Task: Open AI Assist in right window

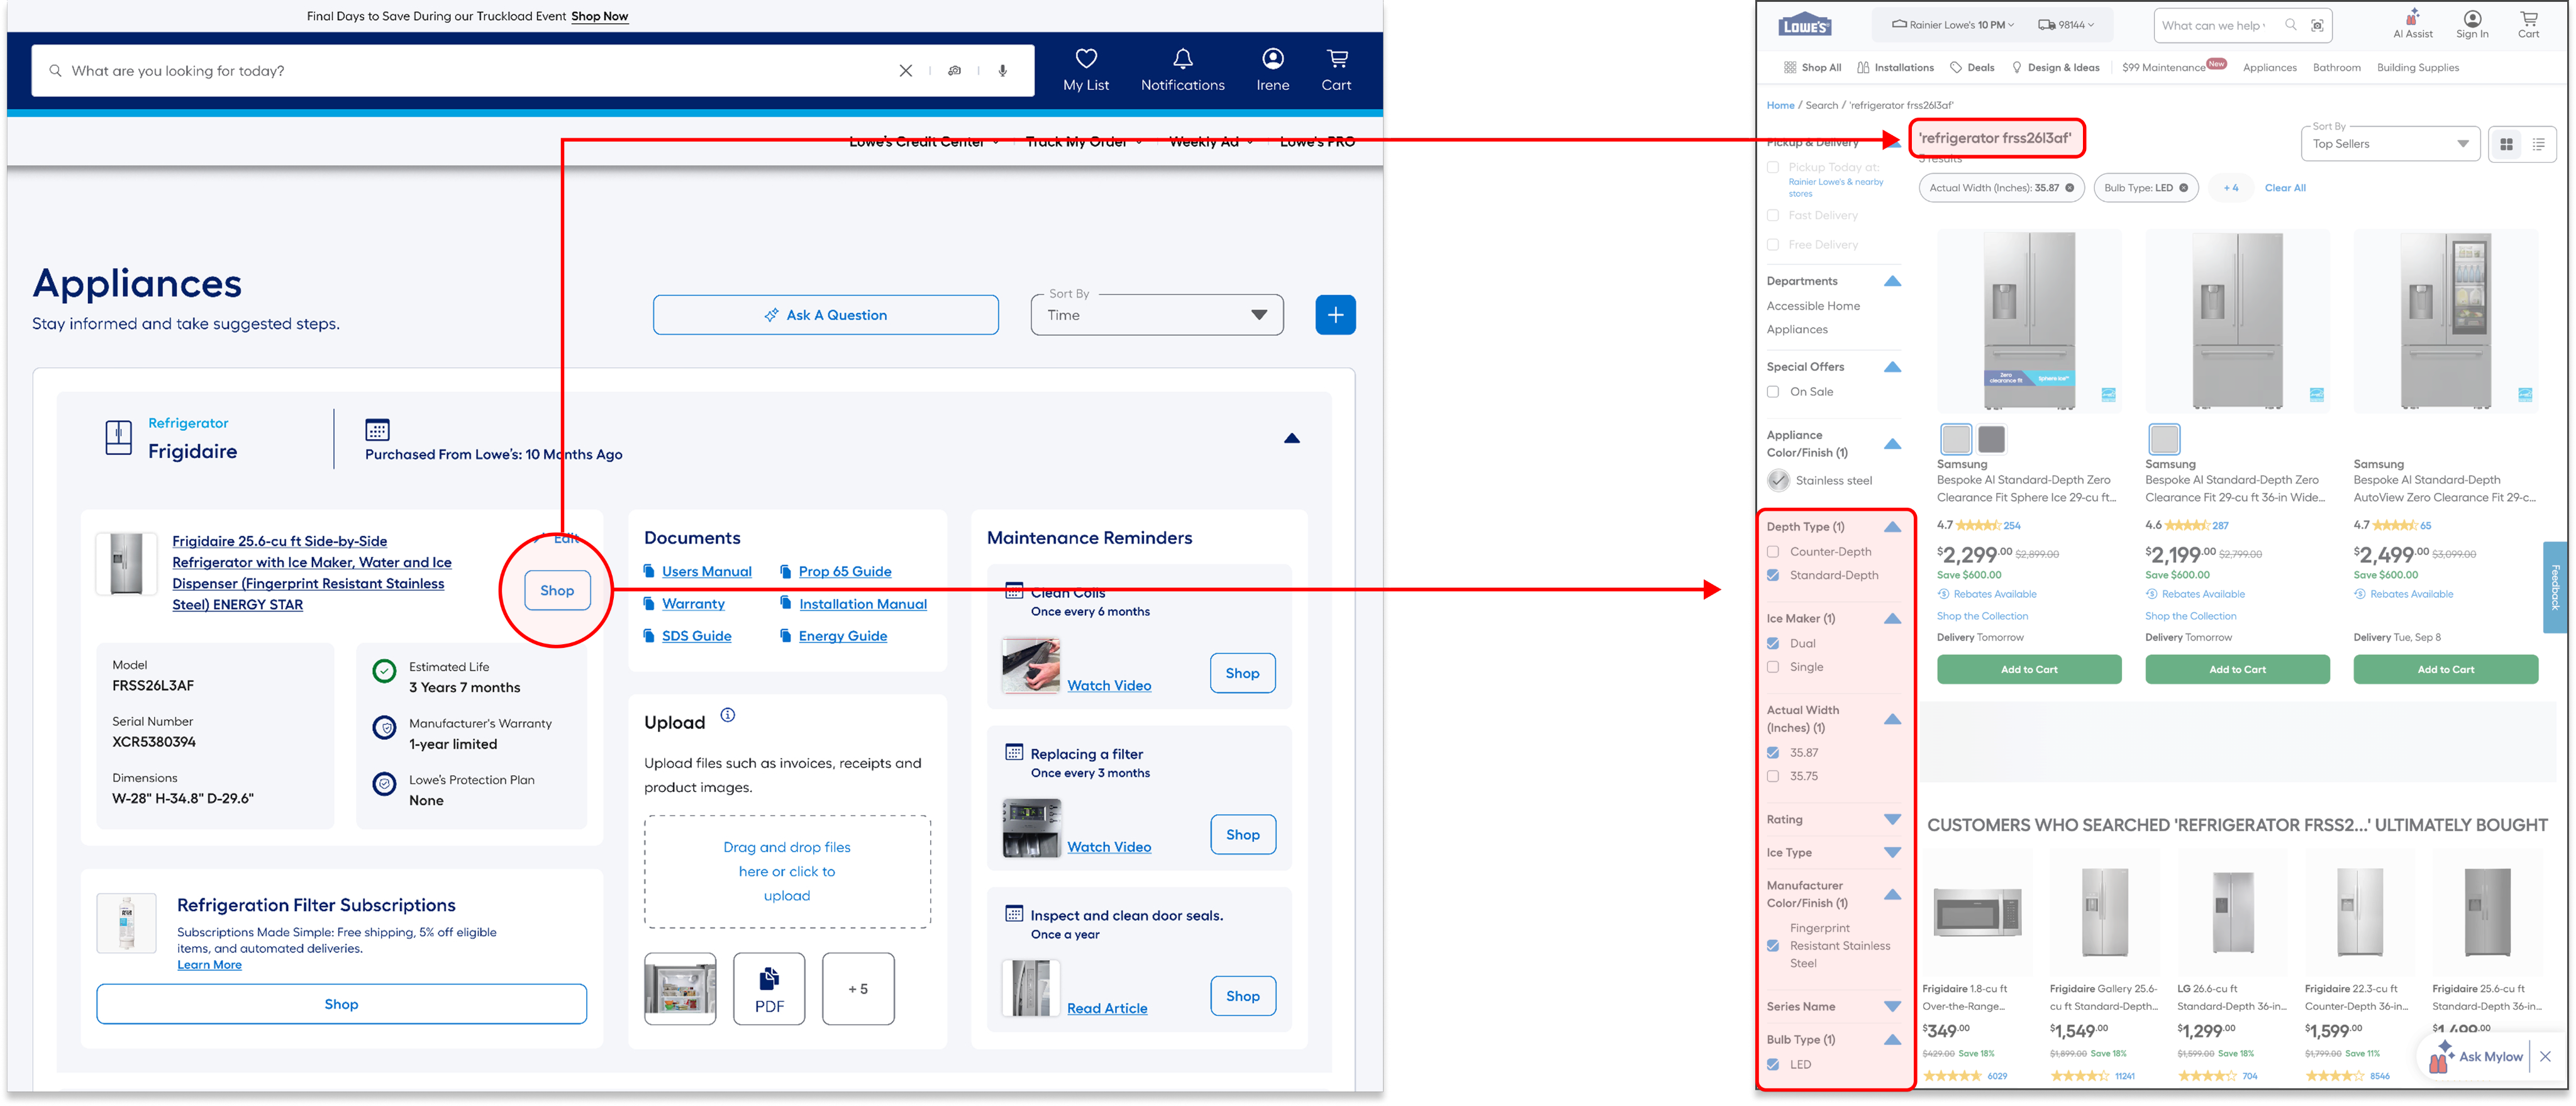Action: [2412, 24]
